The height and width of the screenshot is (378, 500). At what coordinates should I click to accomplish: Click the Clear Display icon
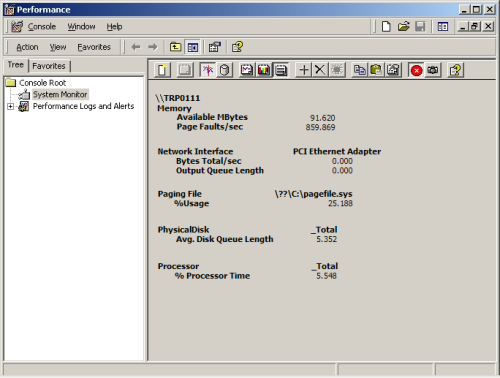point(185,70)
